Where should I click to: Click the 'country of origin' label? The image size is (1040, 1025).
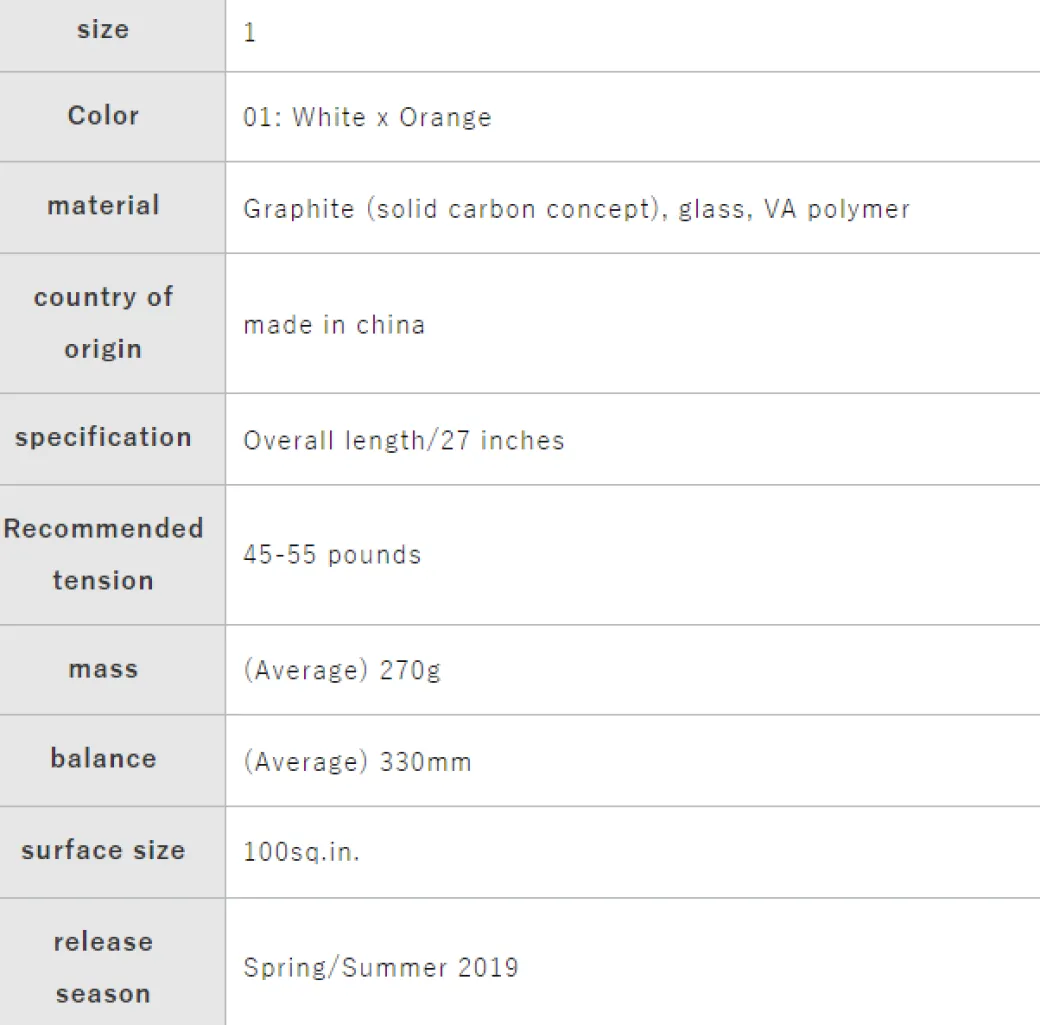pos(103,323)
